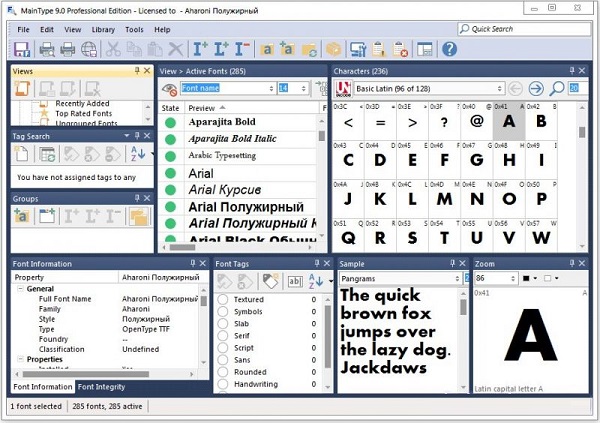This screenshot has height=423, width=600.
Task: Click the A-Z sort icon in Tag Search
Action: point(138,154)
